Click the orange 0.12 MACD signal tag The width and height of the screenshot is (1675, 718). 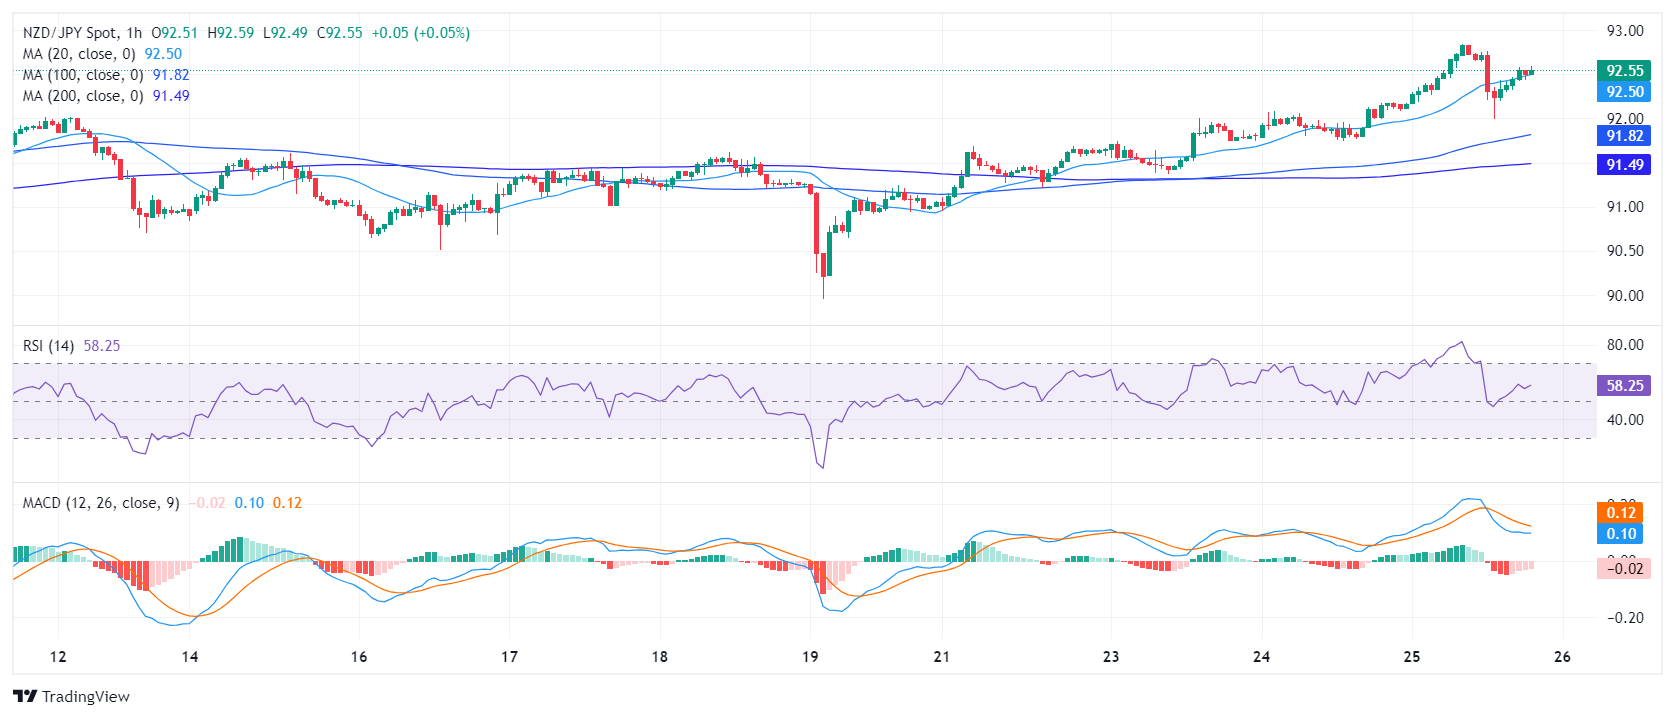click(x=1620, y=513)
